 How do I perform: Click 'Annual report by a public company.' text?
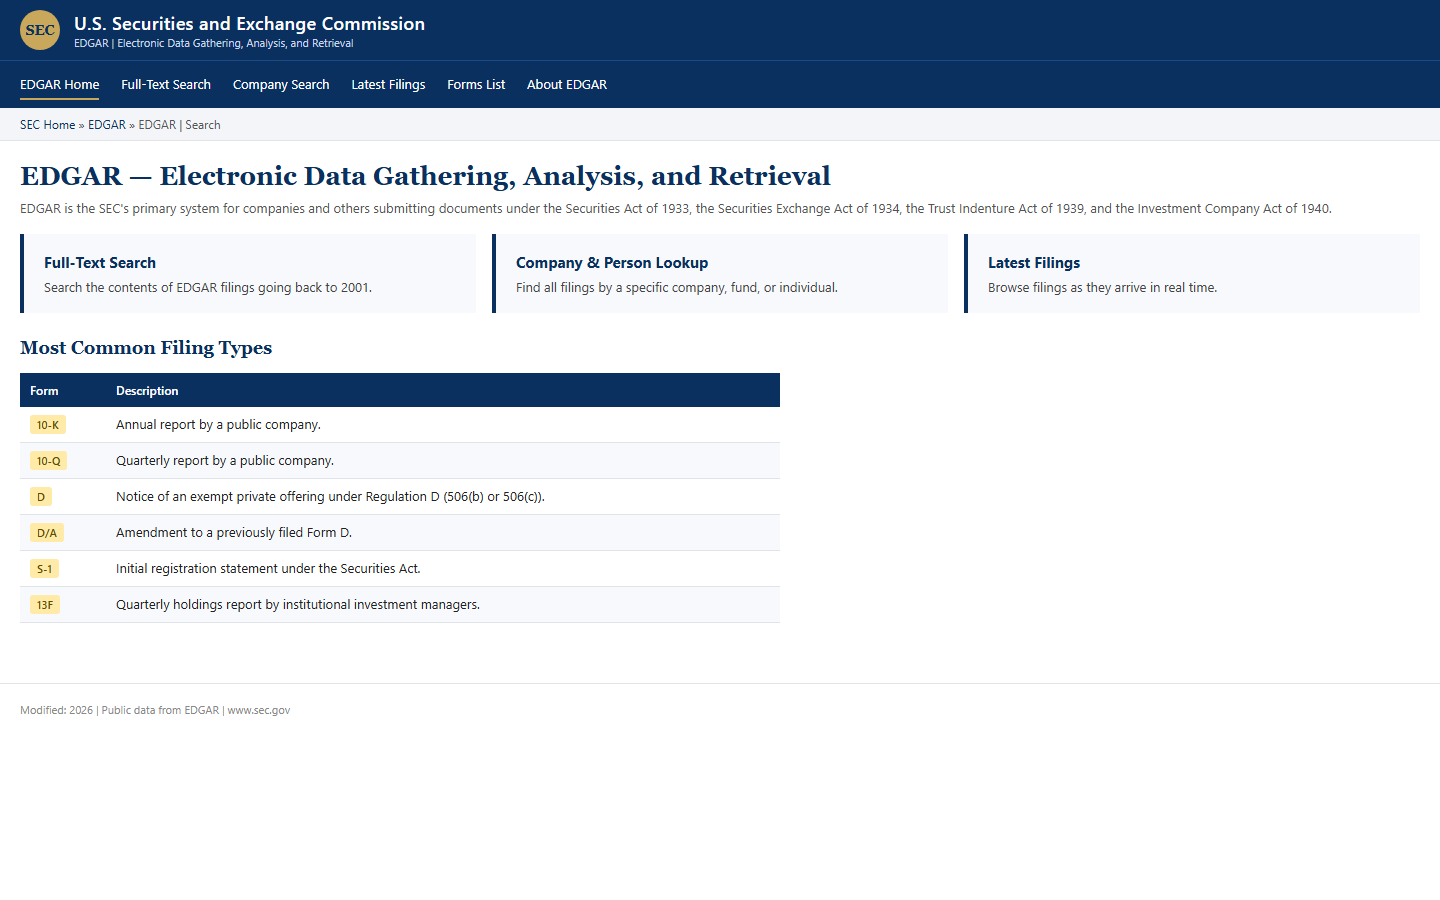218,425
